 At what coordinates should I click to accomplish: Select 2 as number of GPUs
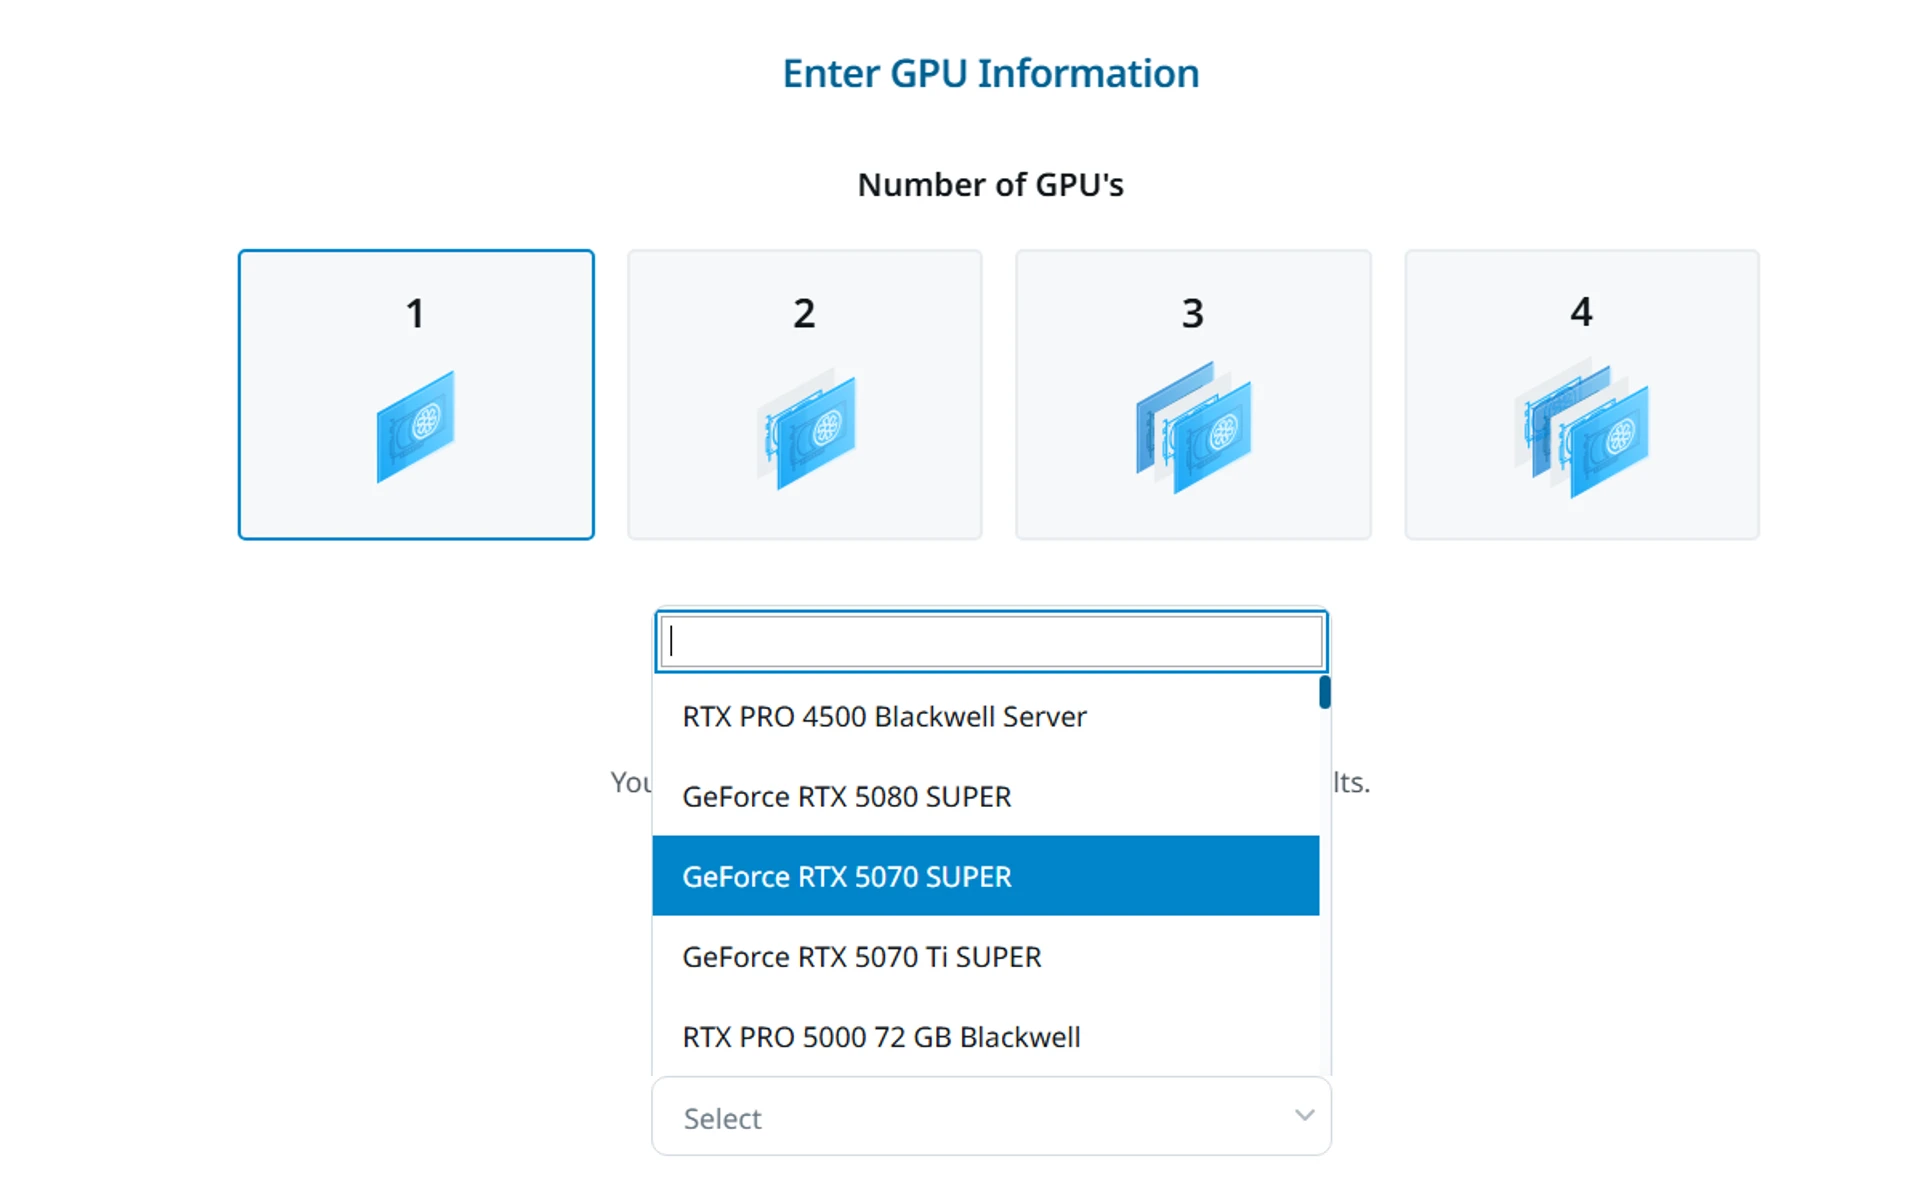point(805,394)
